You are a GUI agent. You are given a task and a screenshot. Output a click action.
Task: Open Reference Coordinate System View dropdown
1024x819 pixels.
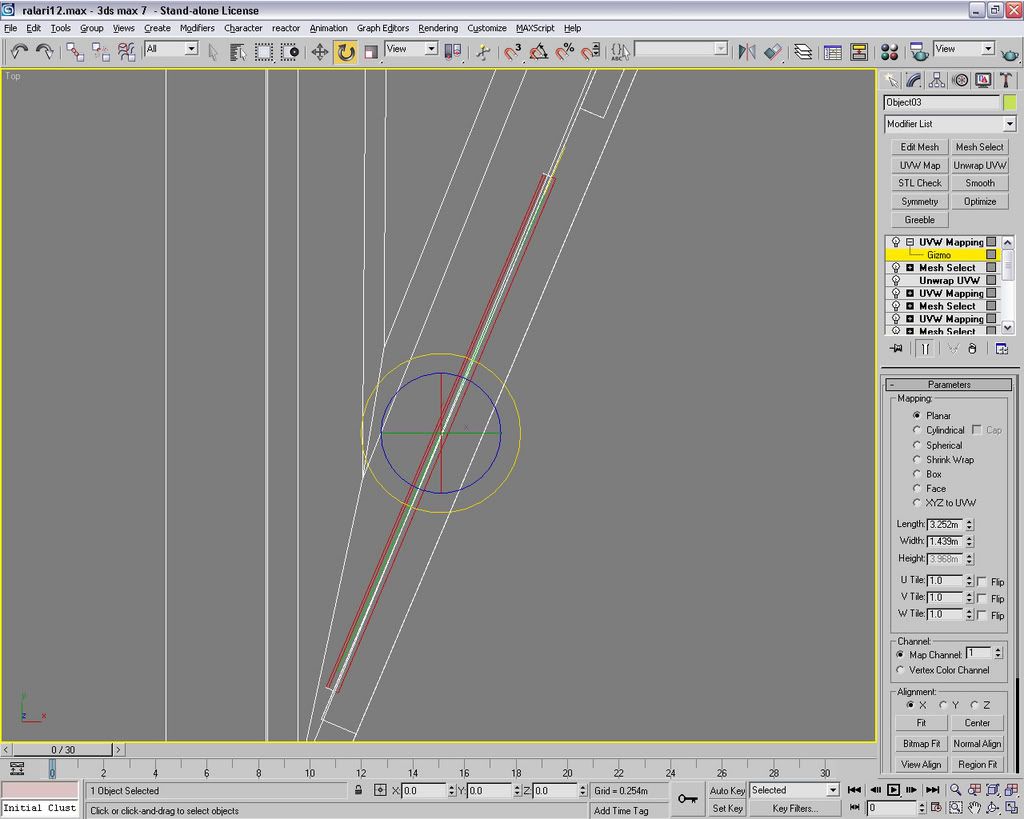pyautogui.click(x=431, y=48)
